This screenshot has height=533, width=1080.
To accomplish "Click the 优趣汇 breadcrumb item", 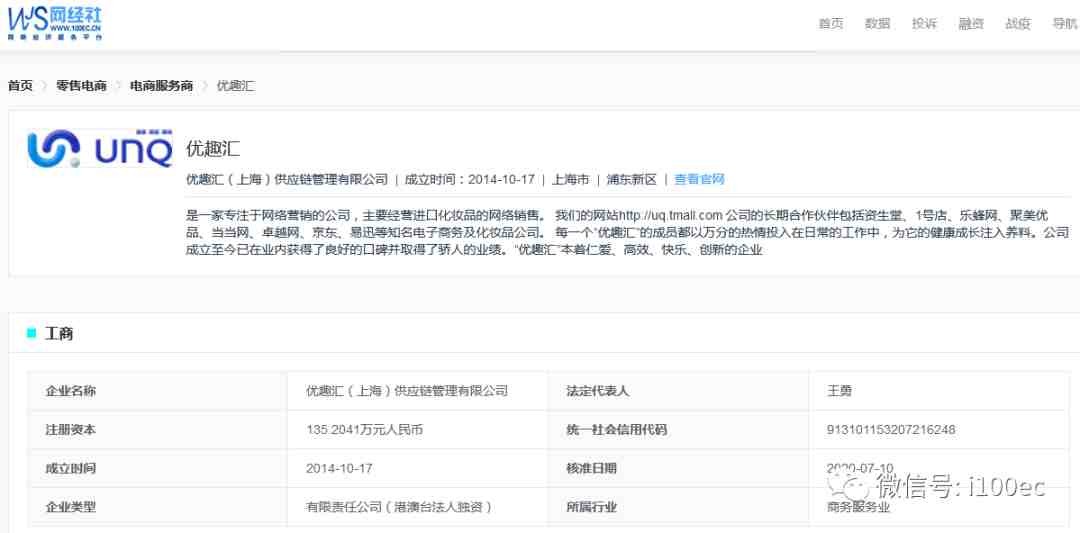I will coord(236,86).
